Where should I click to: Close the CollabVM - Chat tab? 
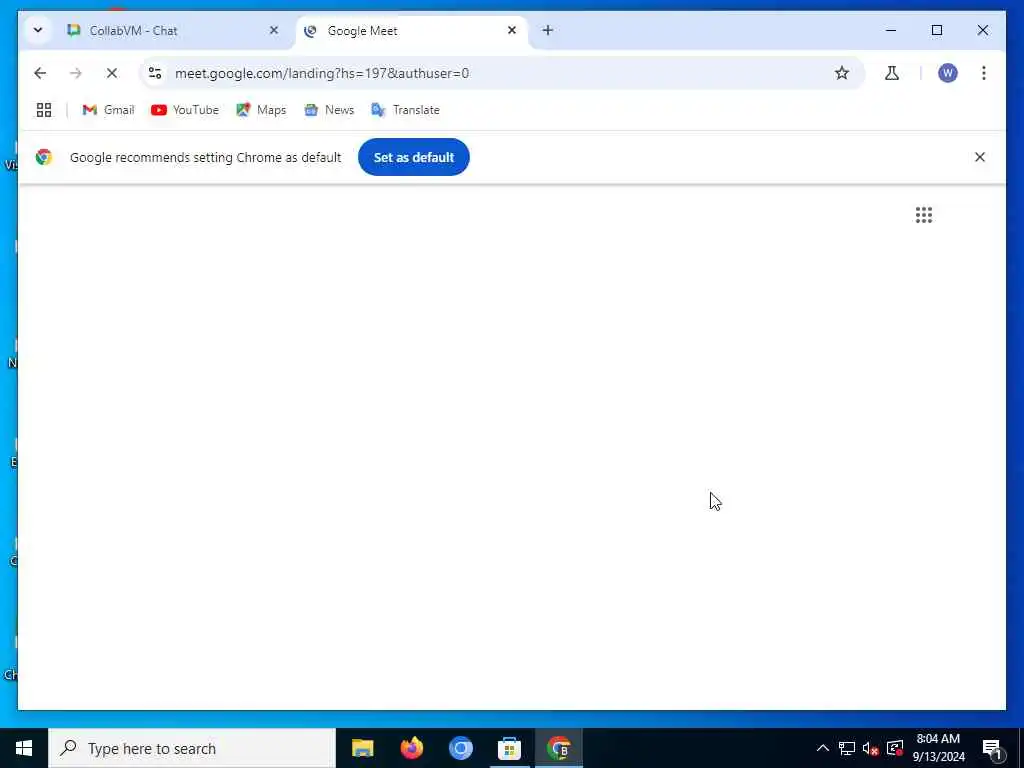pyautogui.click(x=274, y=30)
